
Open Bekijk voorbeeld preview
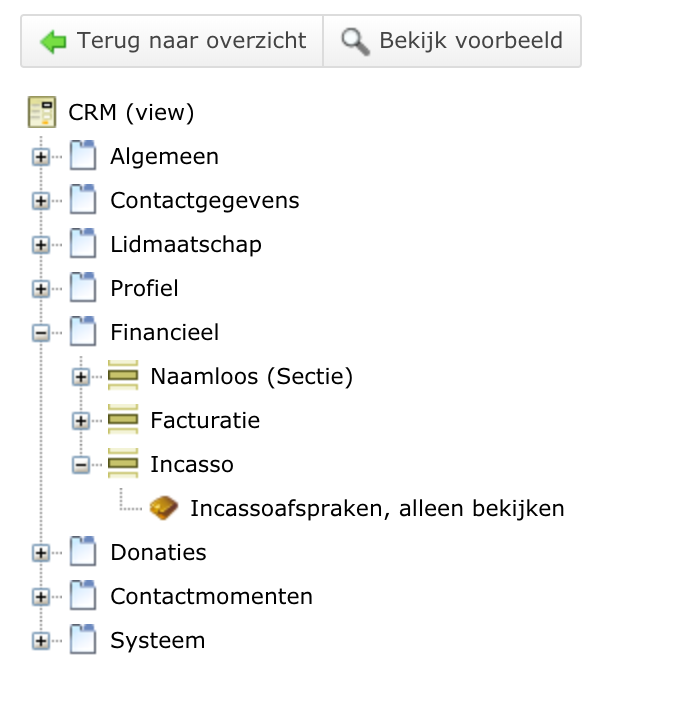click(452, 41)
